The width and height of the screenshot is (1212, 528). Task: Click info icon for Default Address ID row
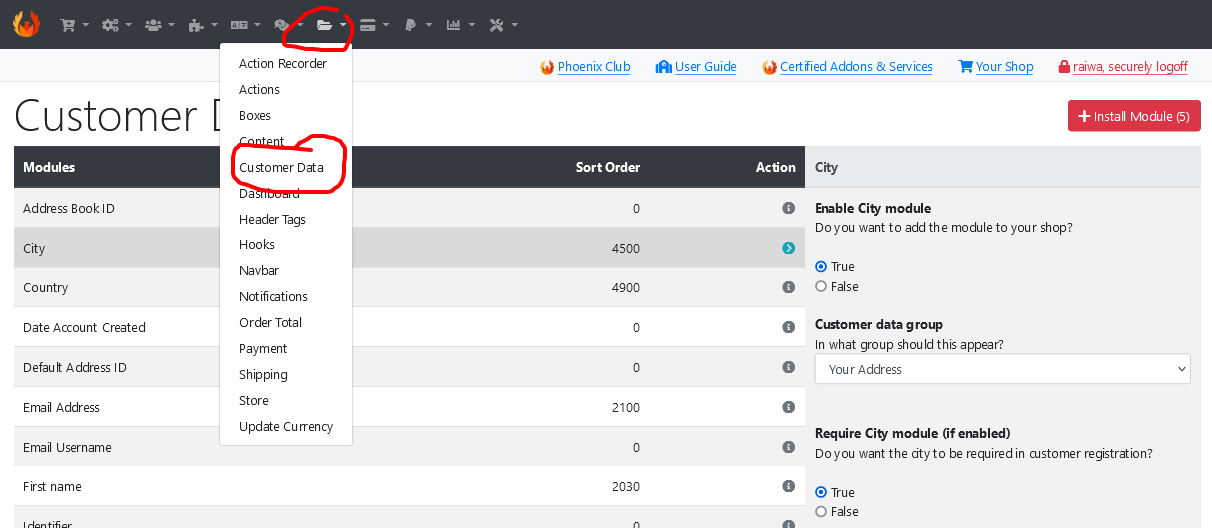788,367
